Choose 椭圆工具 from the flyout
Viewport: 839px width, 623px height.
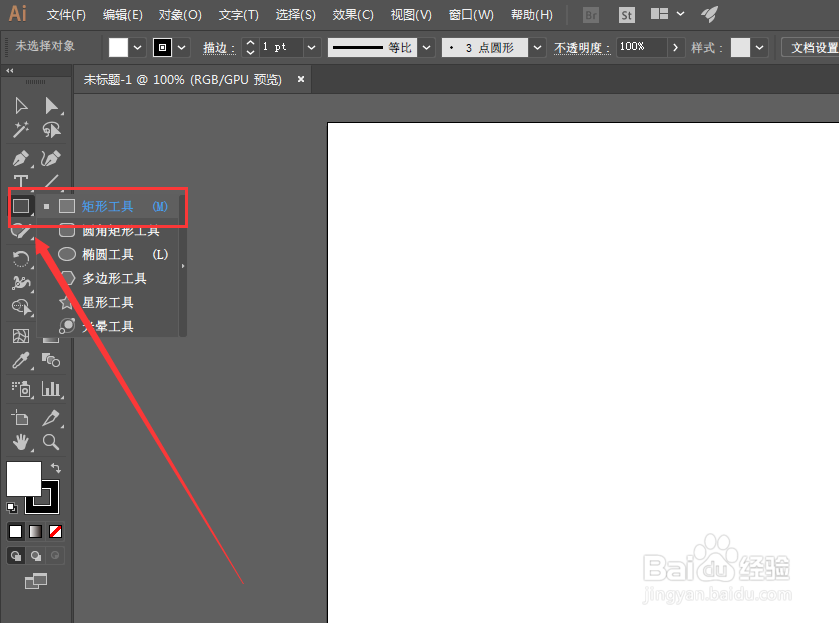click(x=108, y=254)
